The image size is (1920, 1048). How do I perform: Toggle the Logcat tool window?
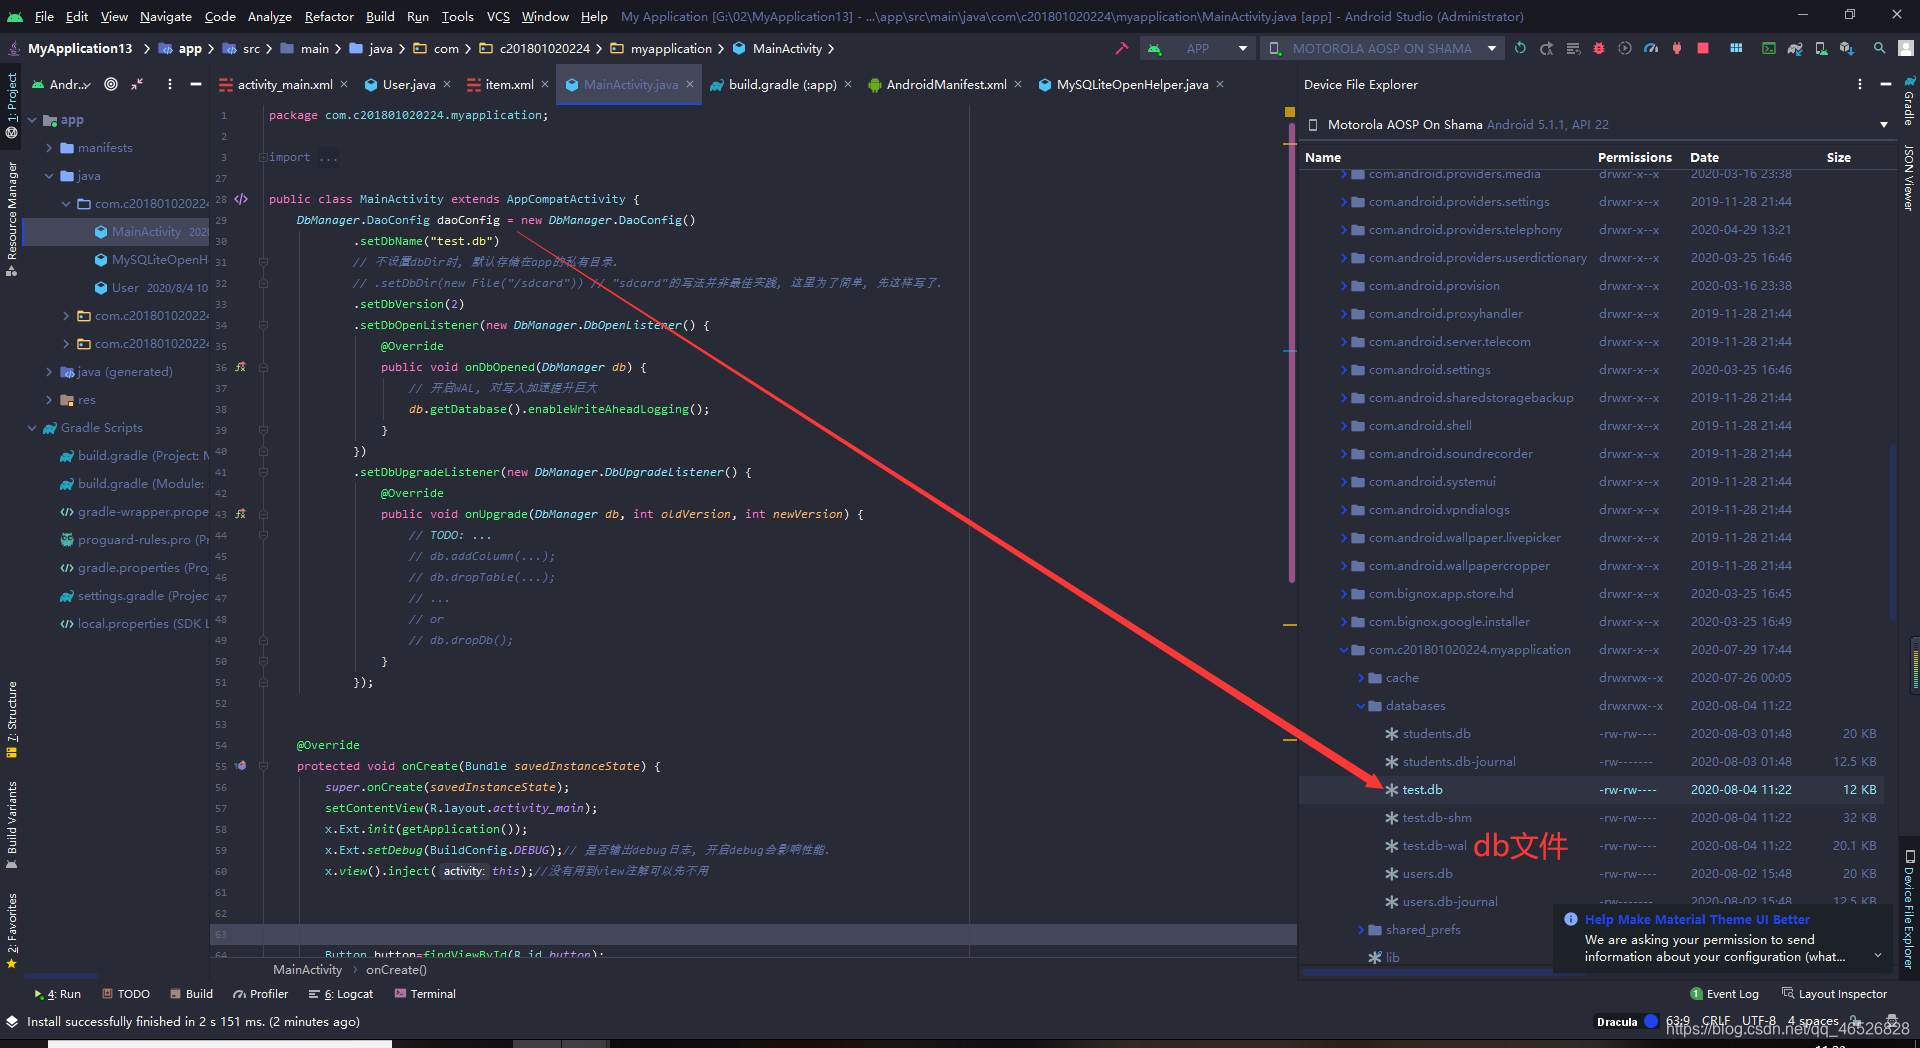click(341, 994)
